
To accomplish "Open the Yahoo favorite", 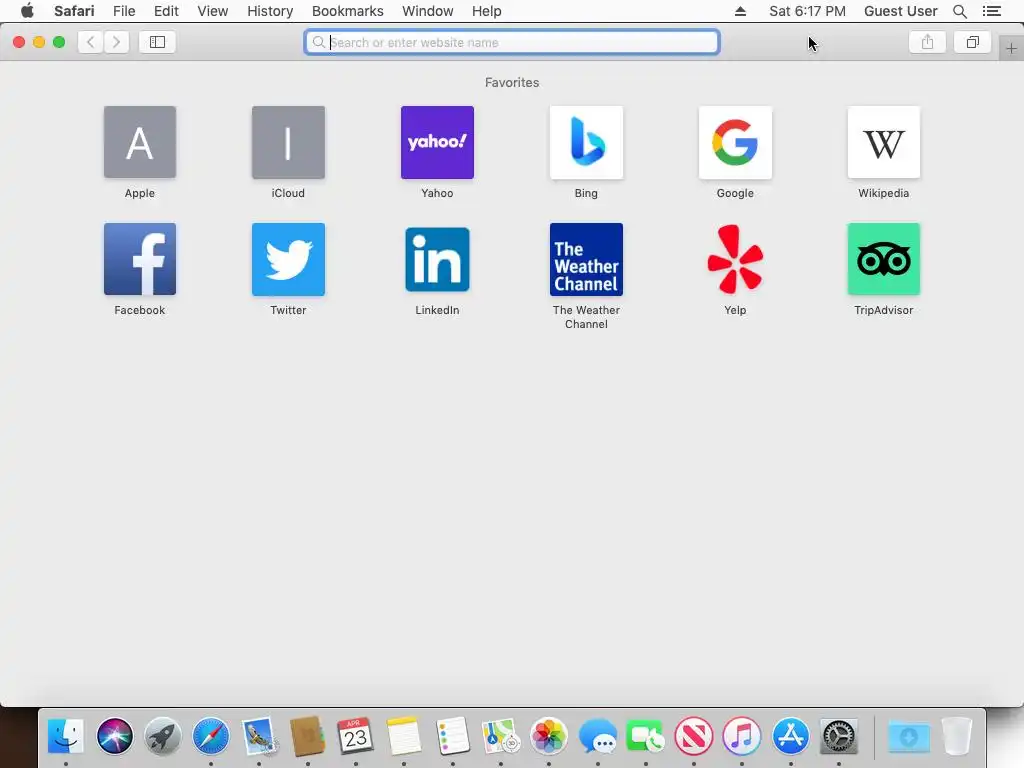I will click(x=437, y=142).
